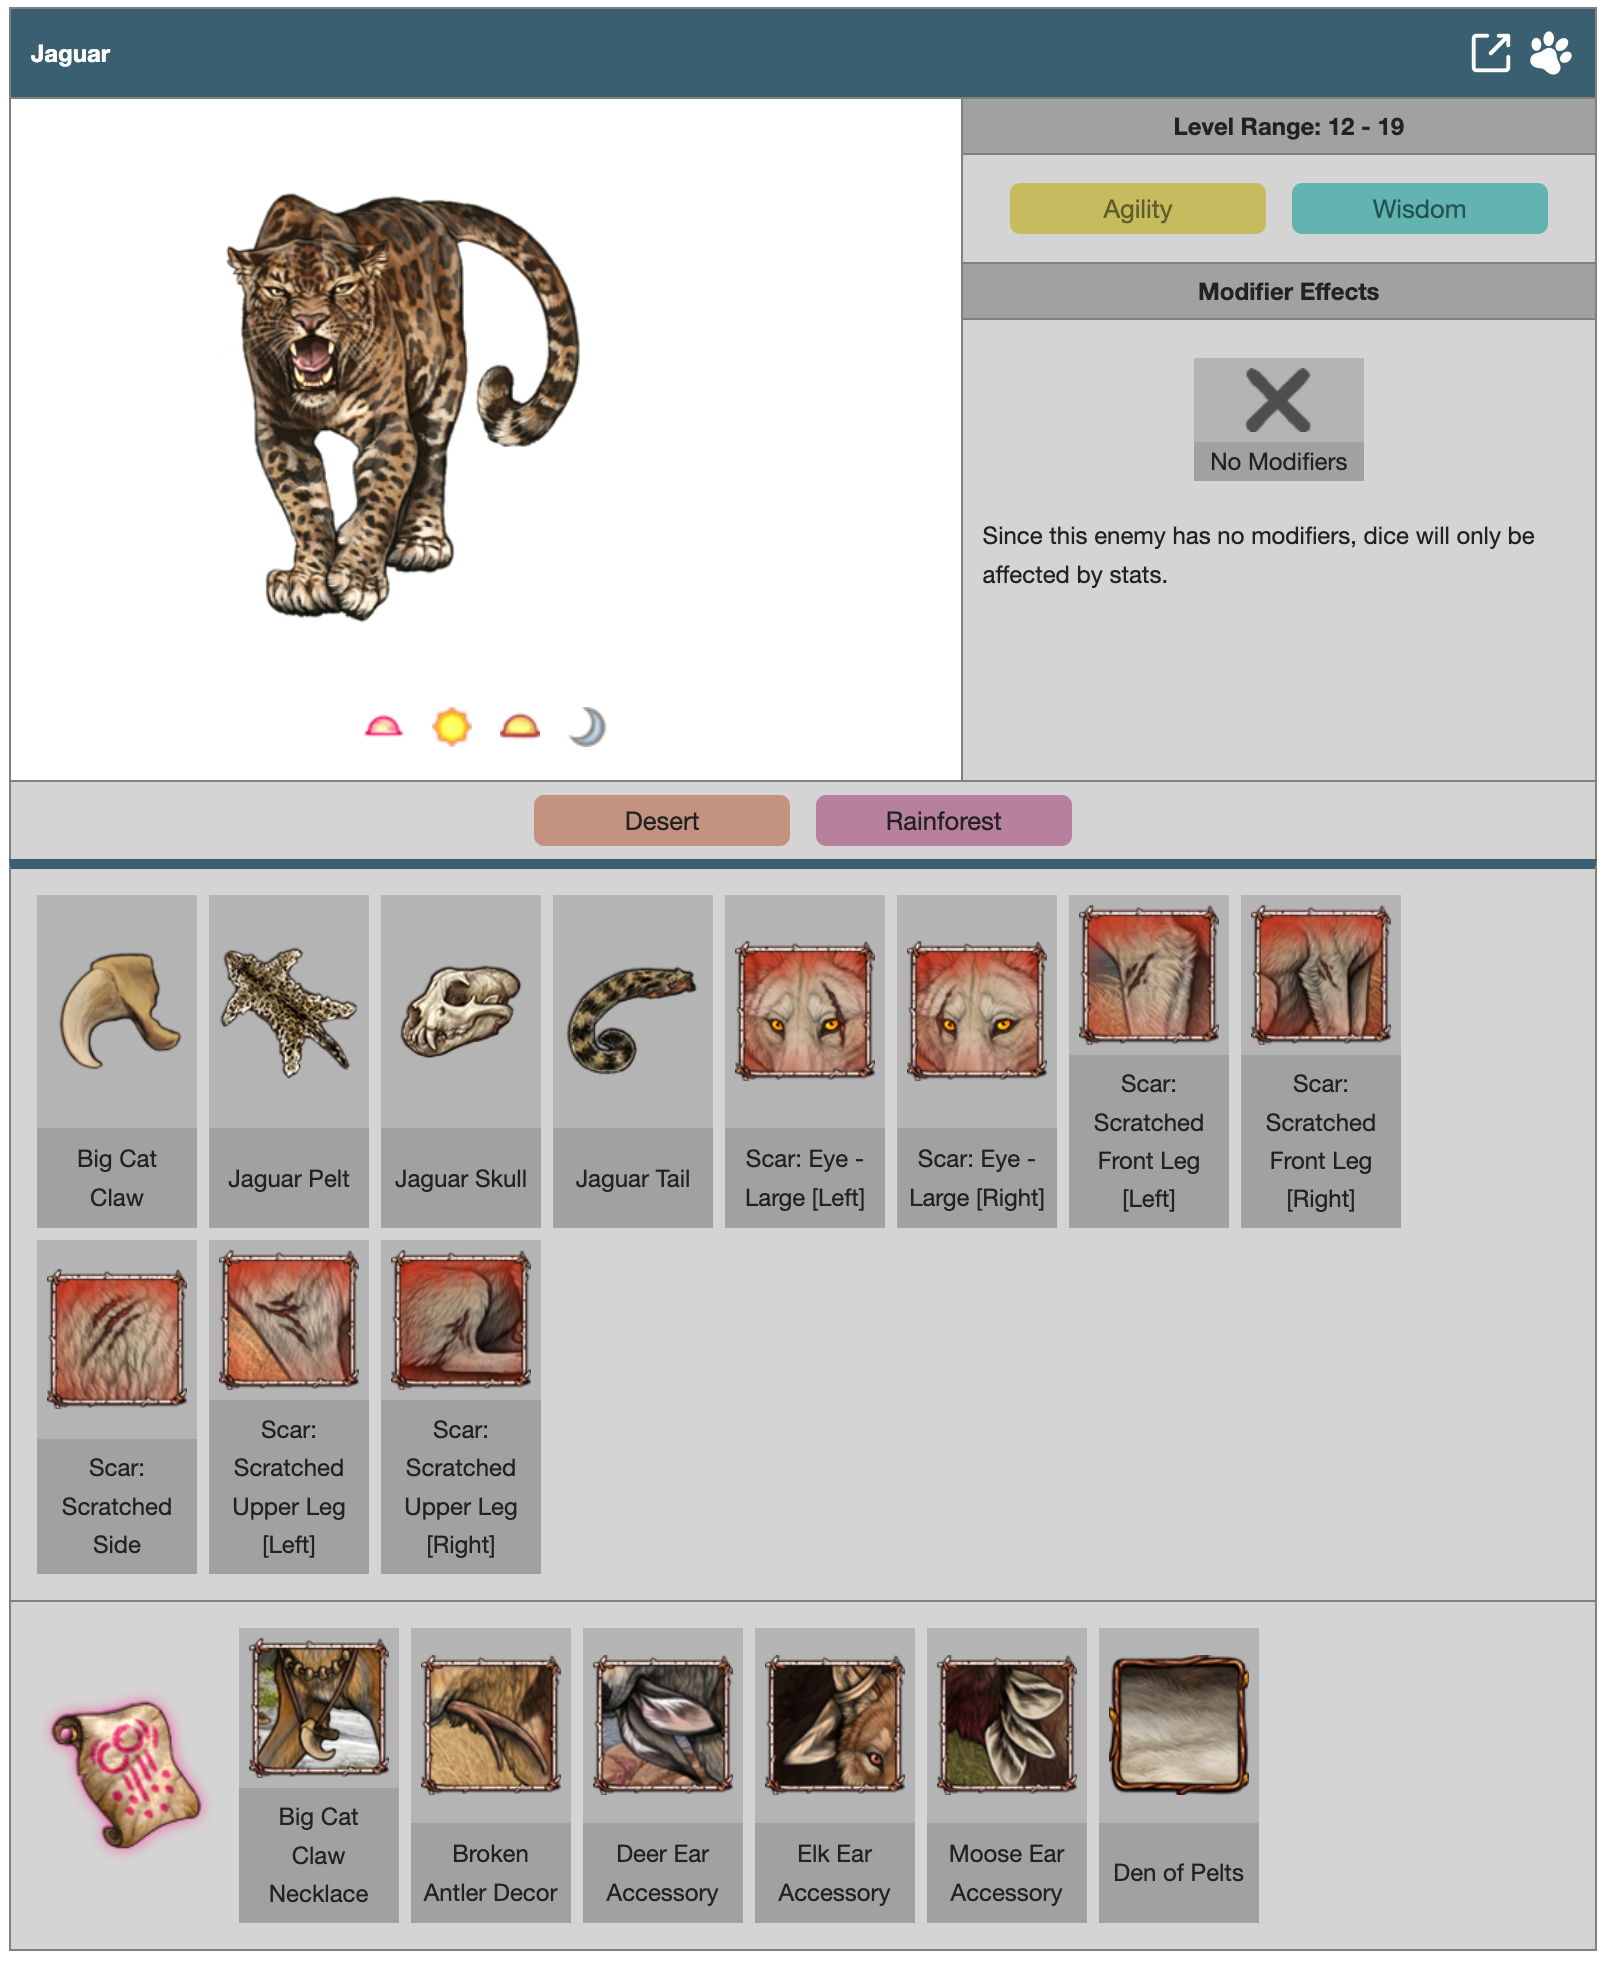Click the pink decor recipe scroll icon
The image size is (1606, 1962).
coord(125,1775)
